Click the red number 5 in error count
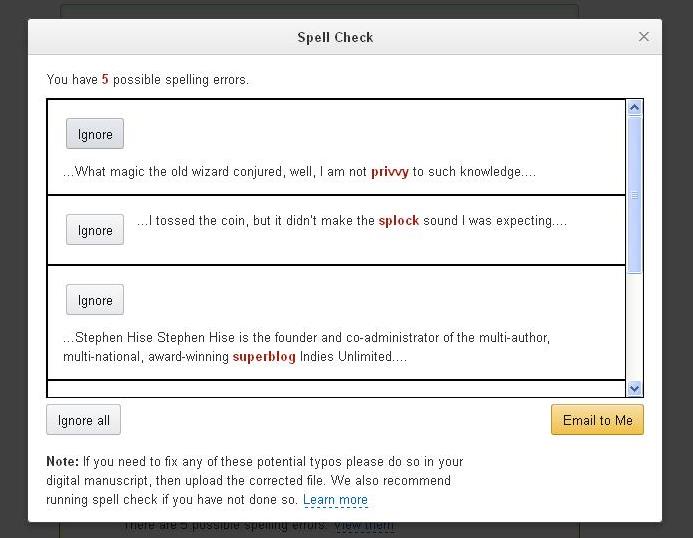This screenshot has height=538, width=693. 105,80
